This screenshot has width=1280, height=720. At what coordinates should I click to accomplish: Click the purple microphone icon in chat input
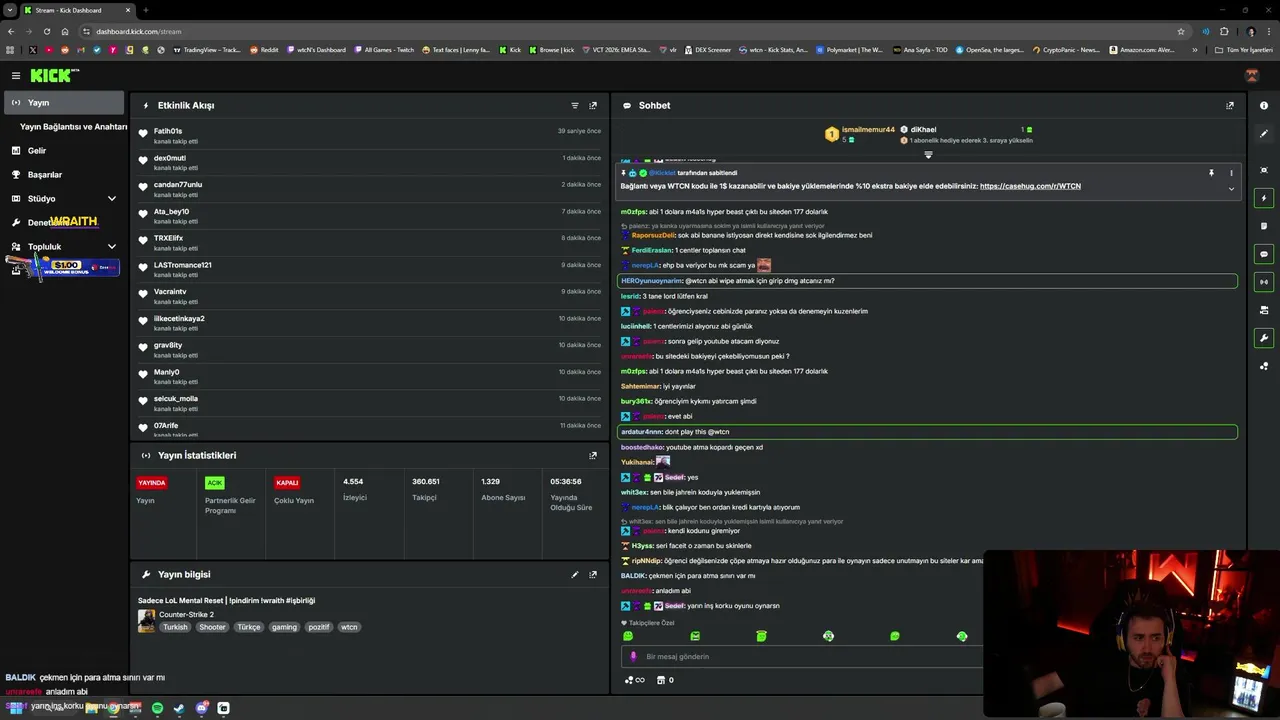633,657
